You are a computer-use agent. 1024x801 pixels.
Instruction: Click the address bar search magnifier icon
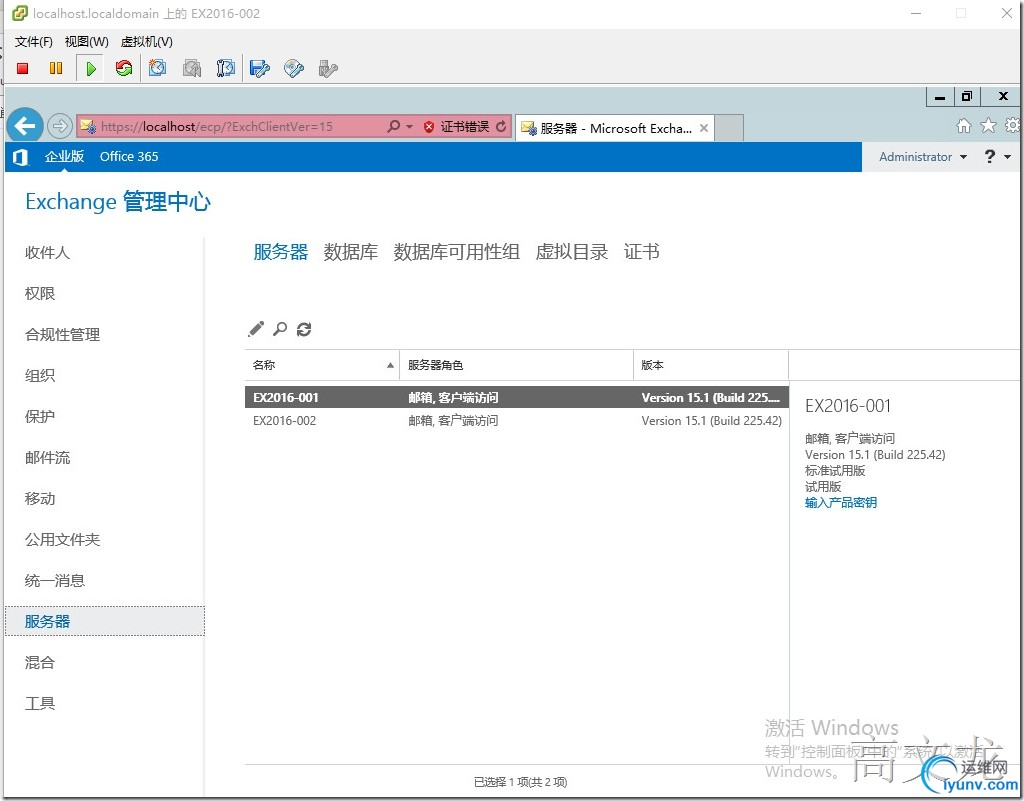point(393,126)
